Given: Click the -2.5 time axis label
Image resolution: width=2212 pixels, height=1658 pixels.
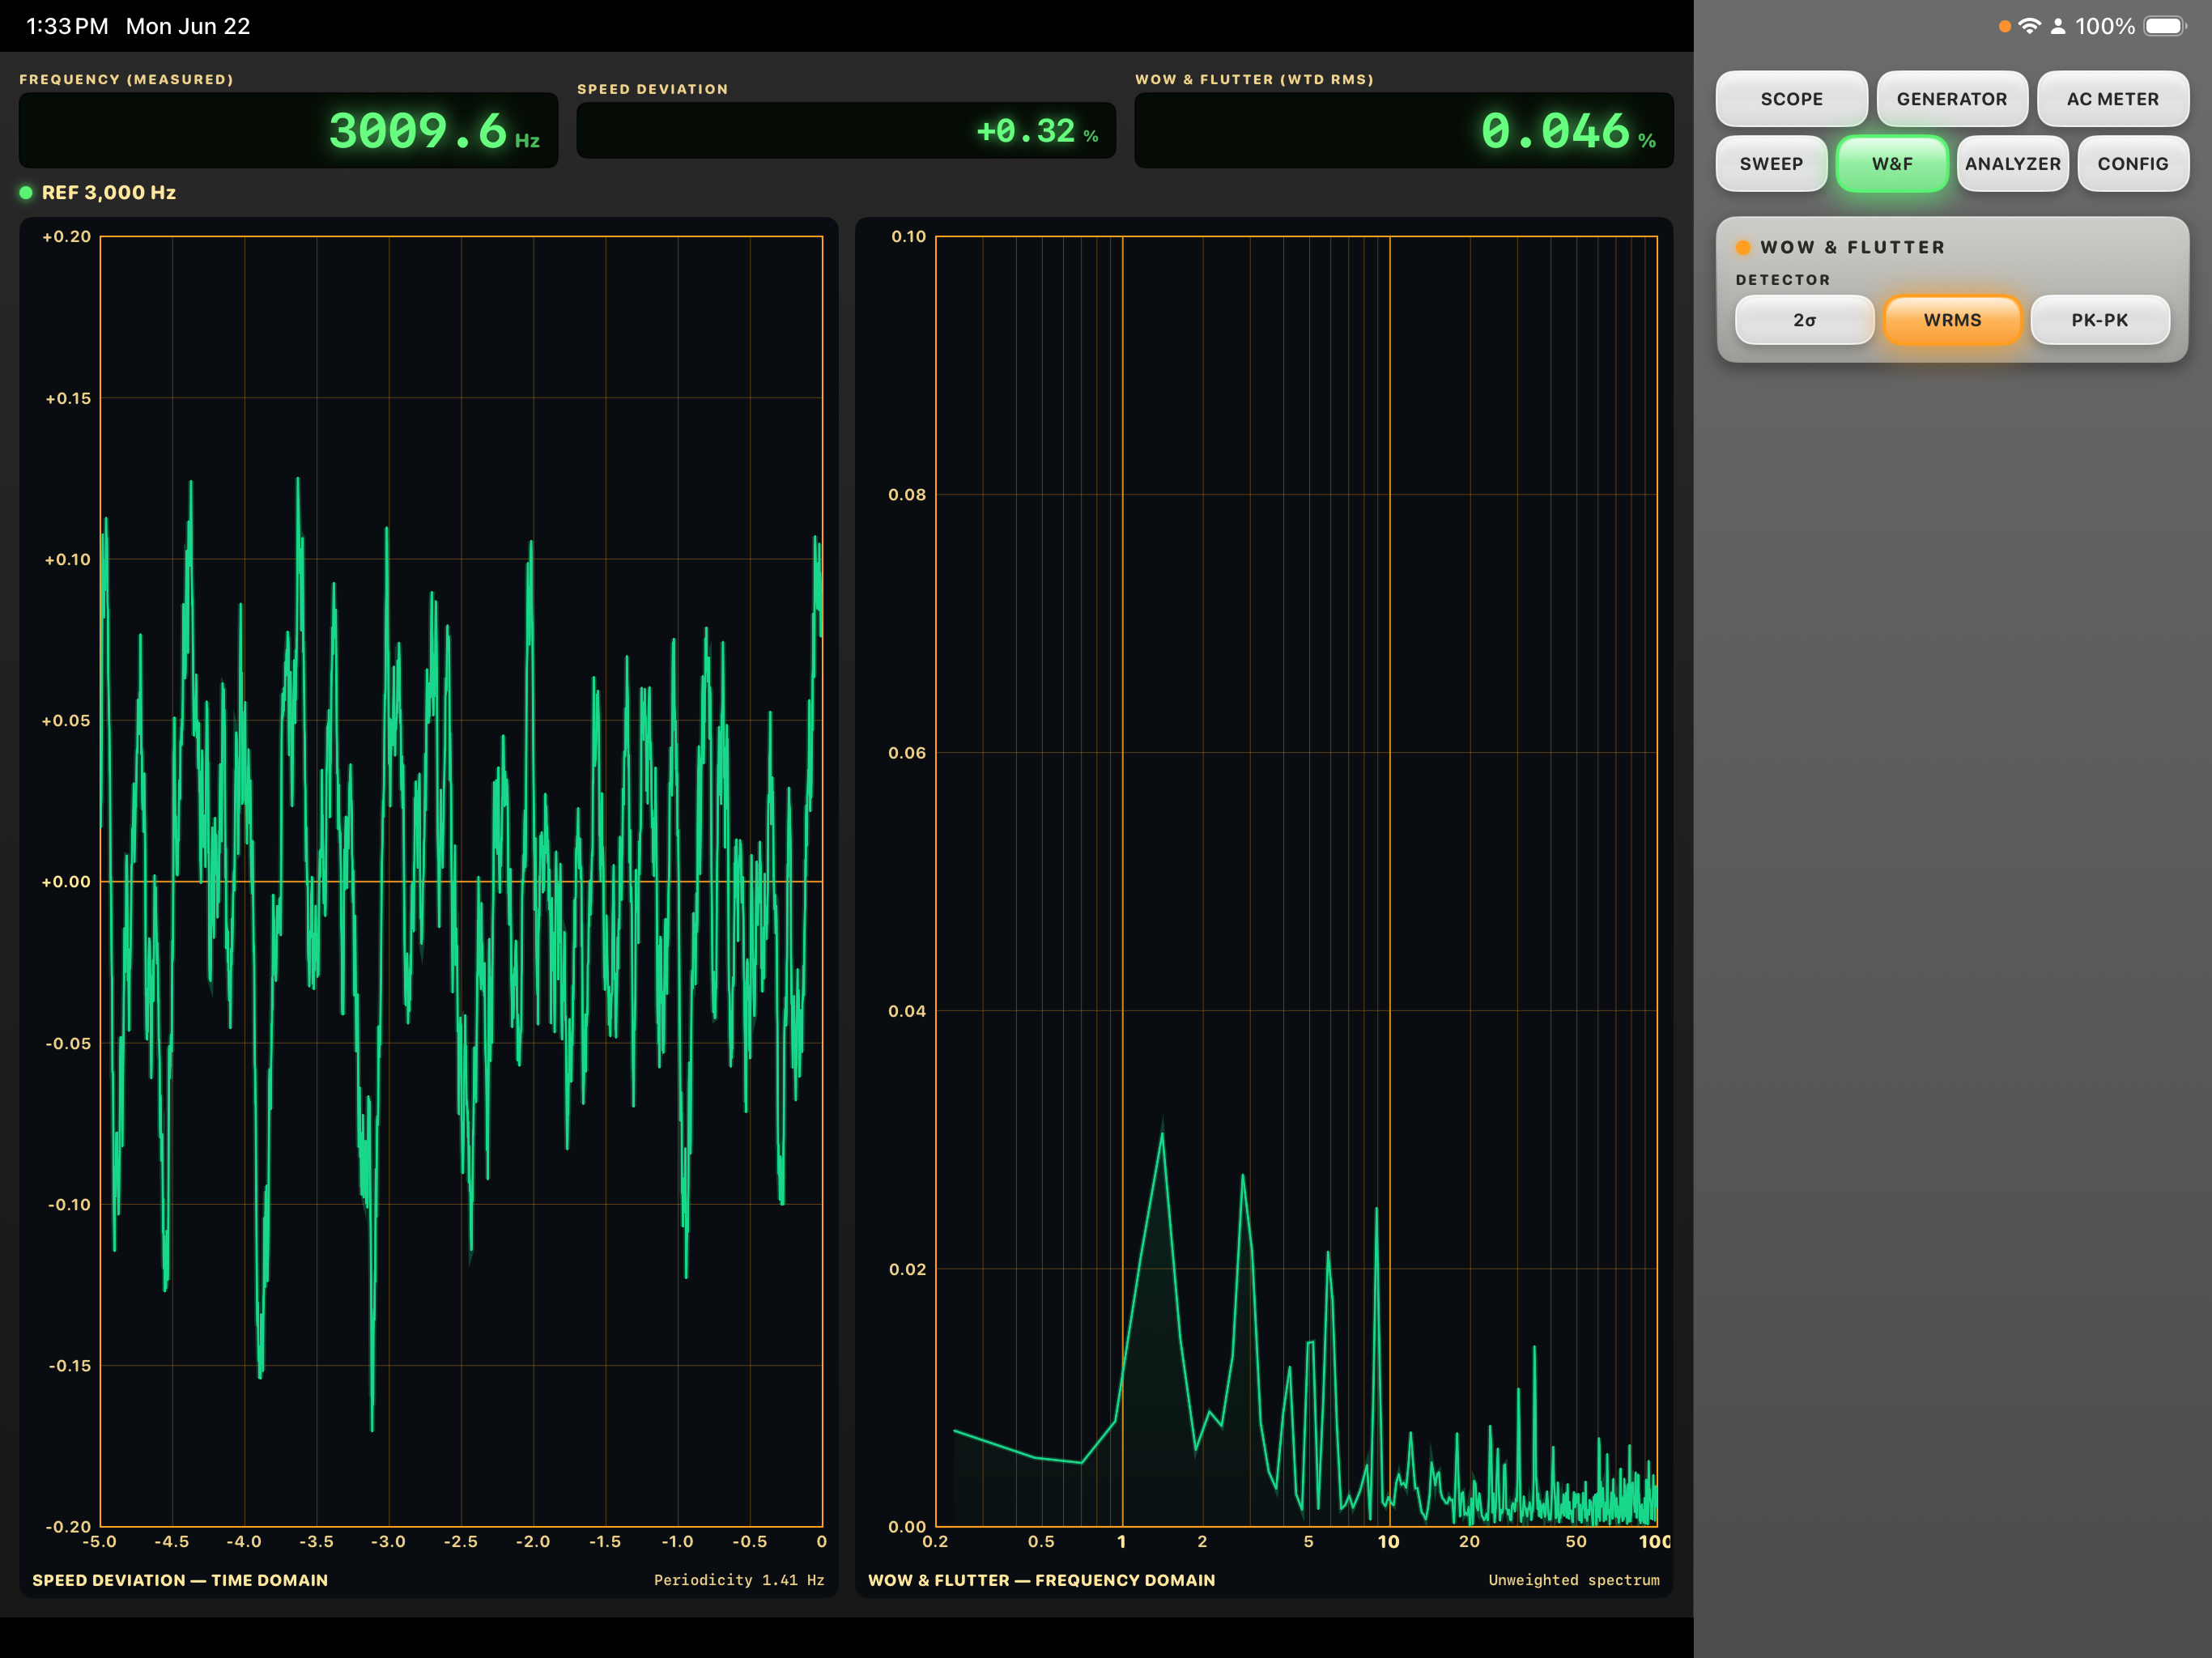Looking at the screenshot, I should (x=460, y=1542).
